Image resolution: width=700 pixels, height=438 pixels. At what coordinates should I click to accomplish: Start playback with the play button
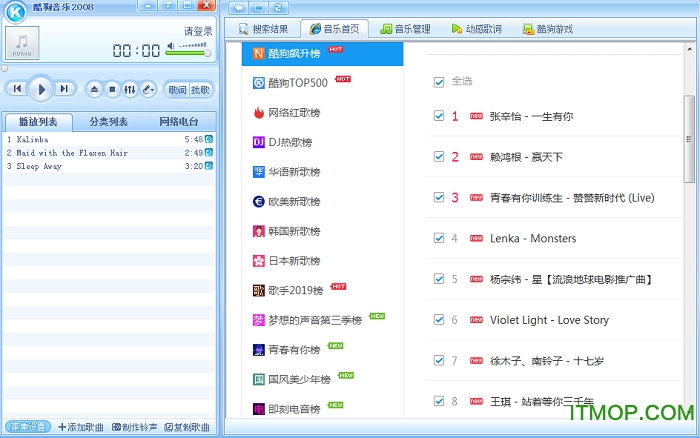coord(41,89)
